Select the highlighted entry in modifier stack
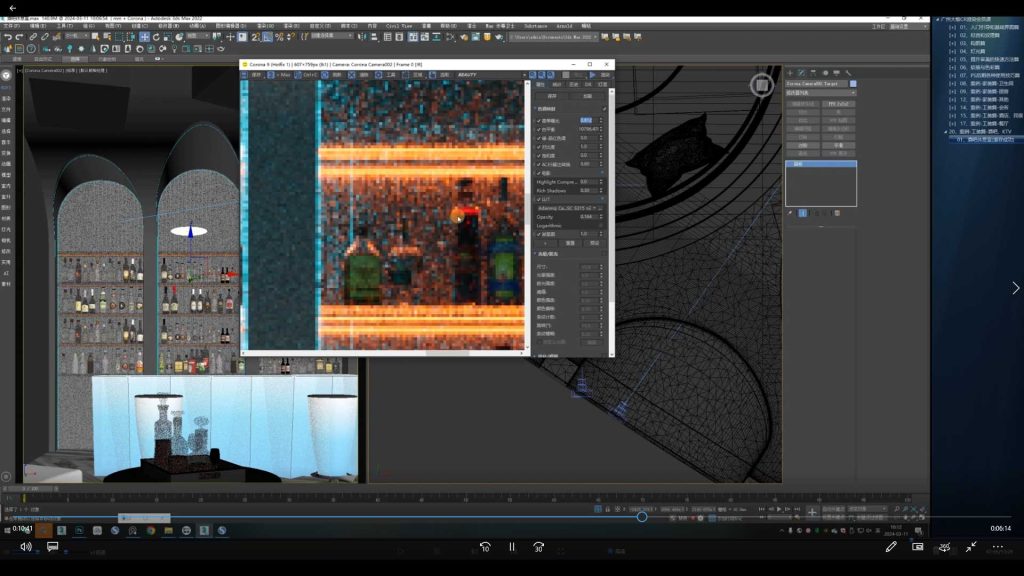The width and height of the screenshot is (1024, 576). pyautogui.click(x=820, y=164)
